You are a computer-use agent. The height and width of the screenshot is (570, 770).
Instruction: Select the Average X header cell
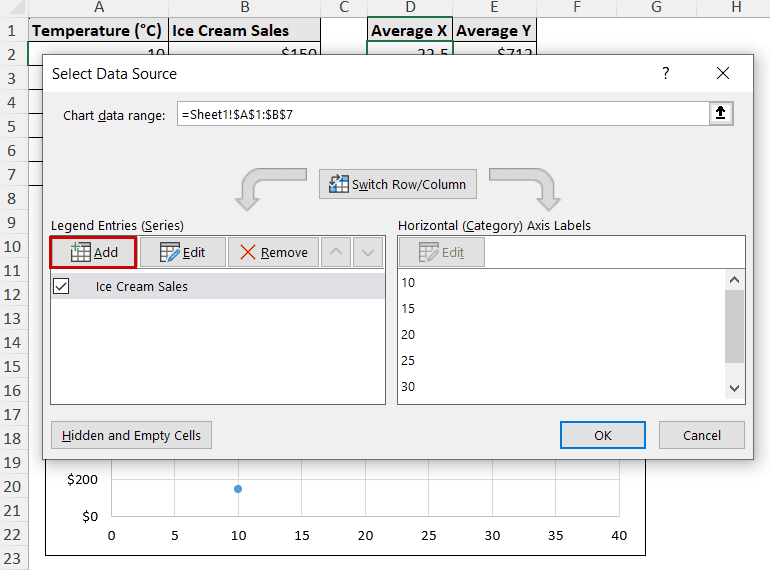[410, 30]
